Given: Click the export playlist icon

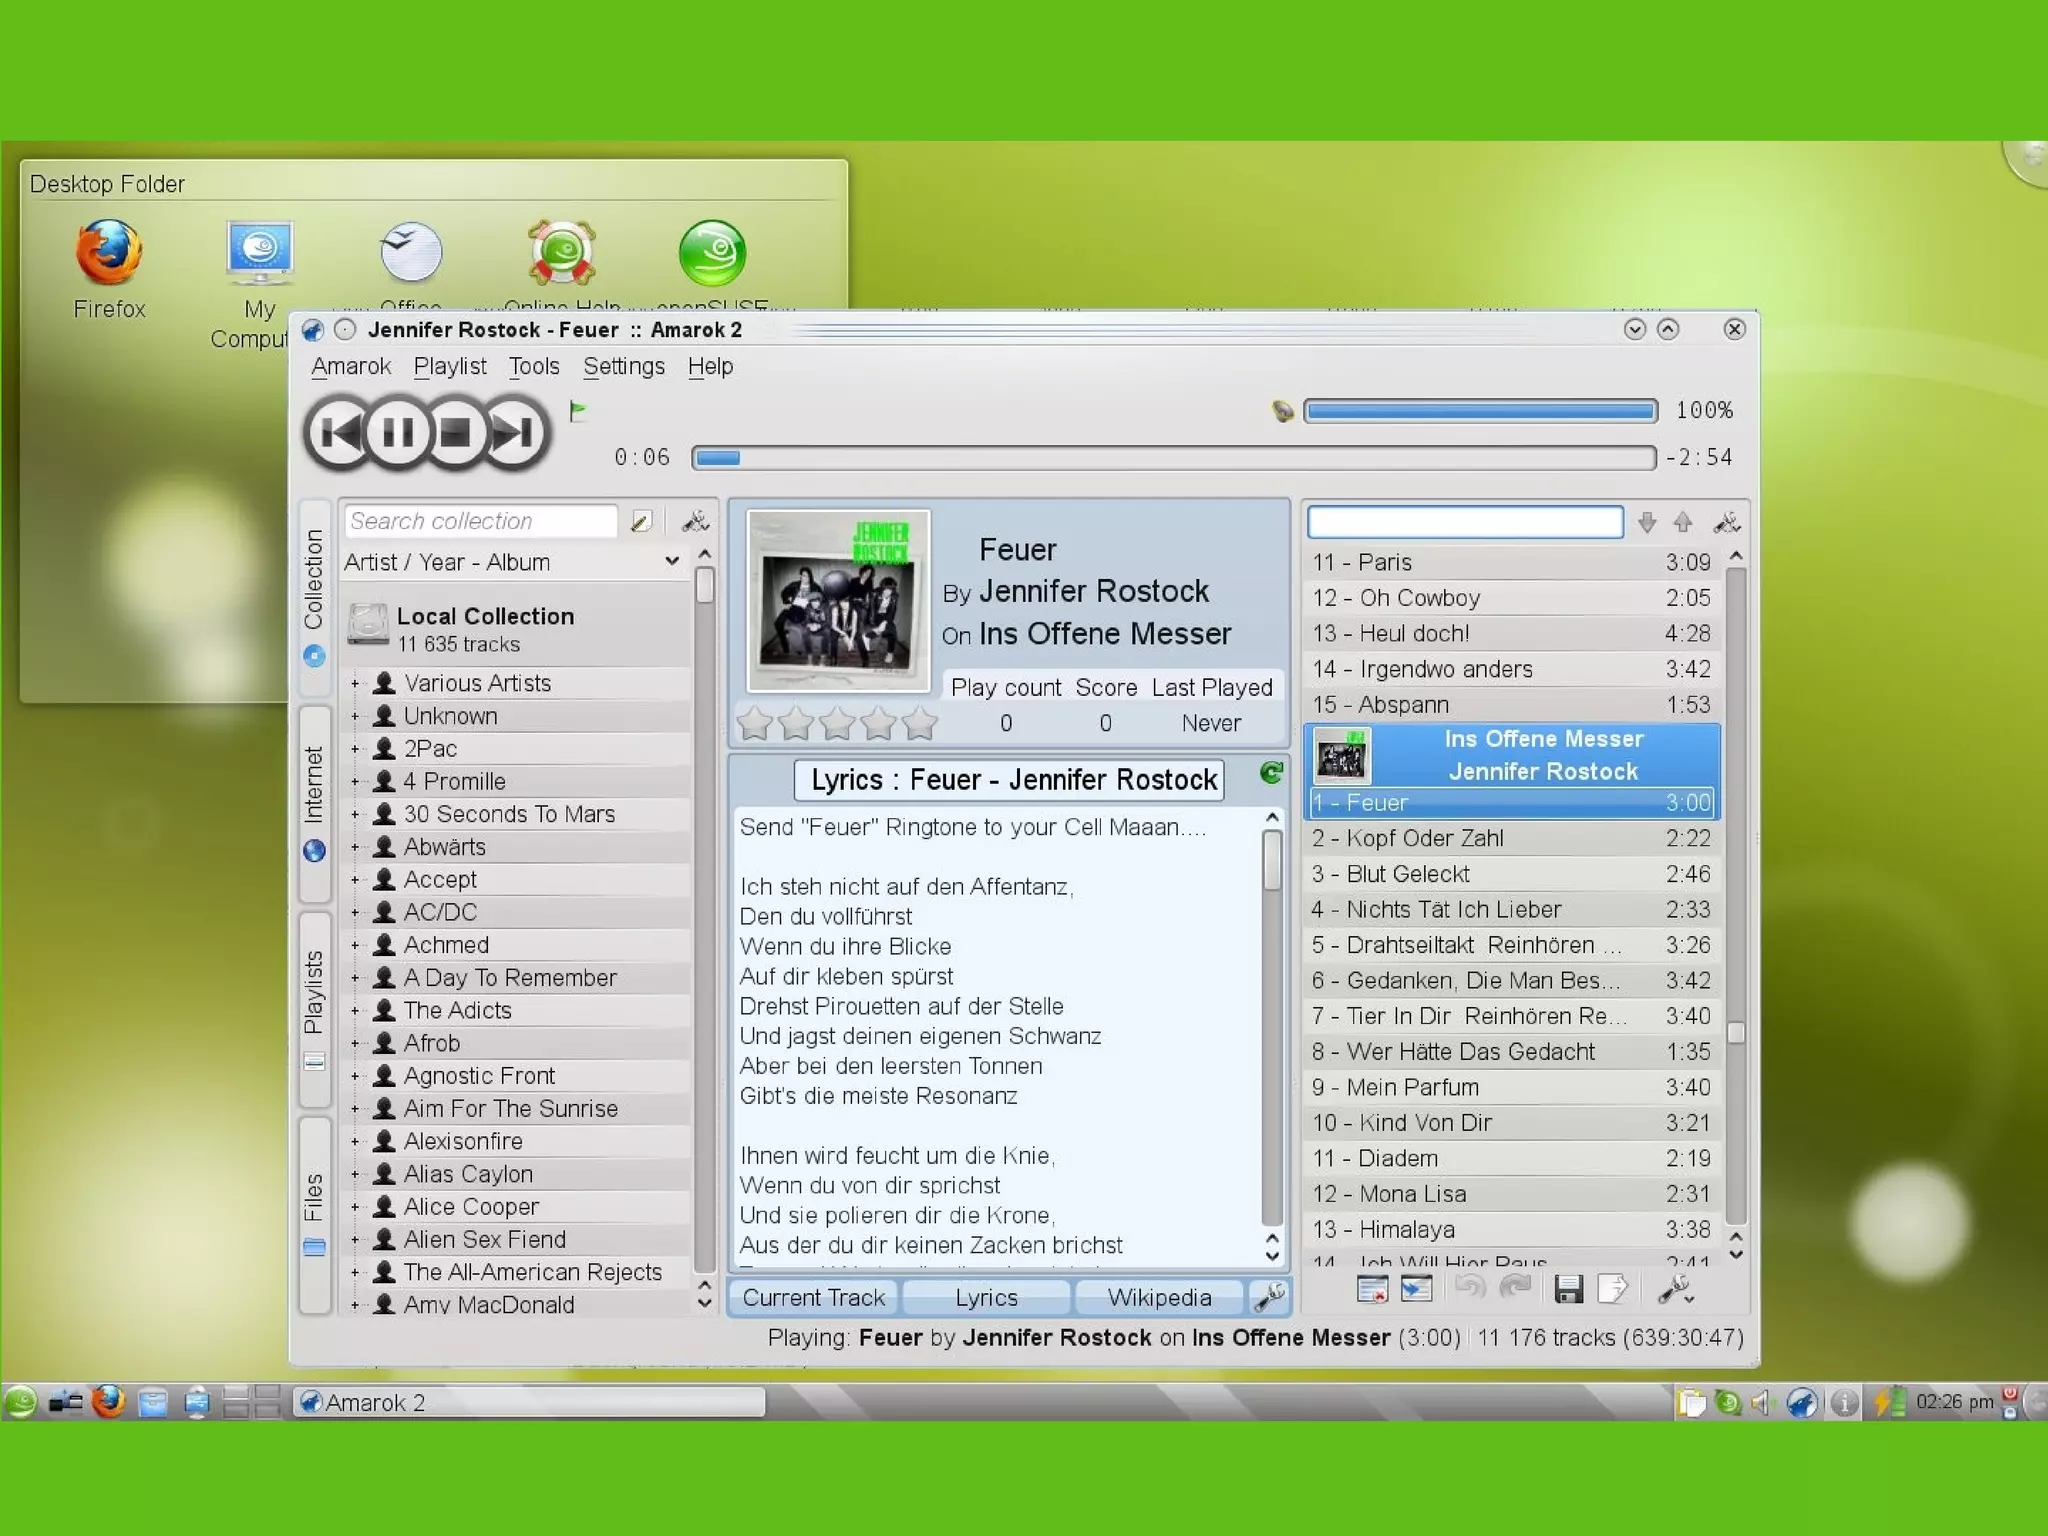Looking at the screenshot, I should tap(1612, 1290).
